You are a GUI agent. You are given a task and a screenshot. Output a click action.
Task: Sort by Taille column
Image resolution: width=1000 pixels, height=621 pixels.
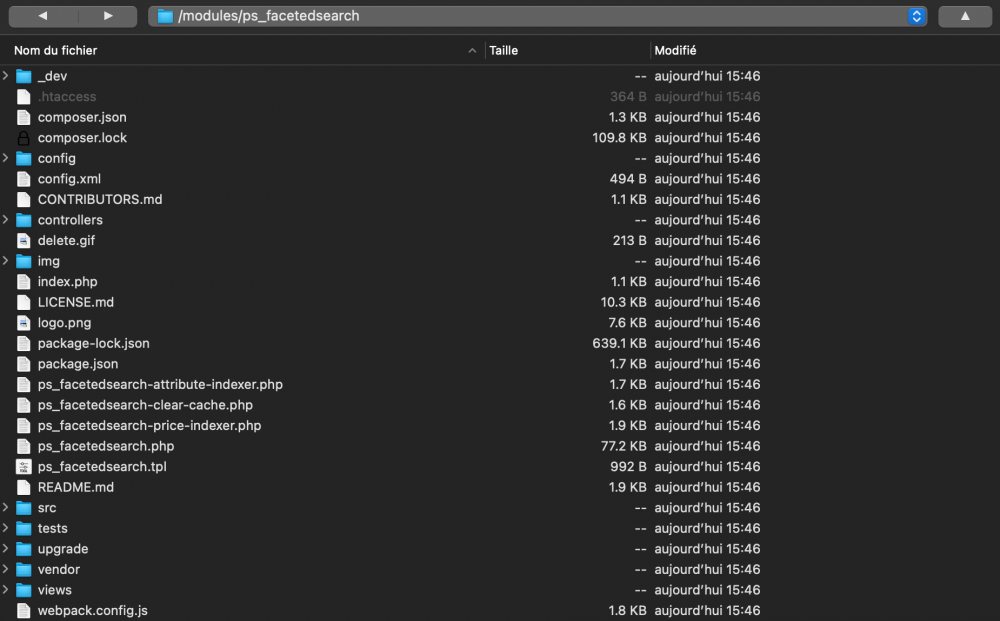503,50
